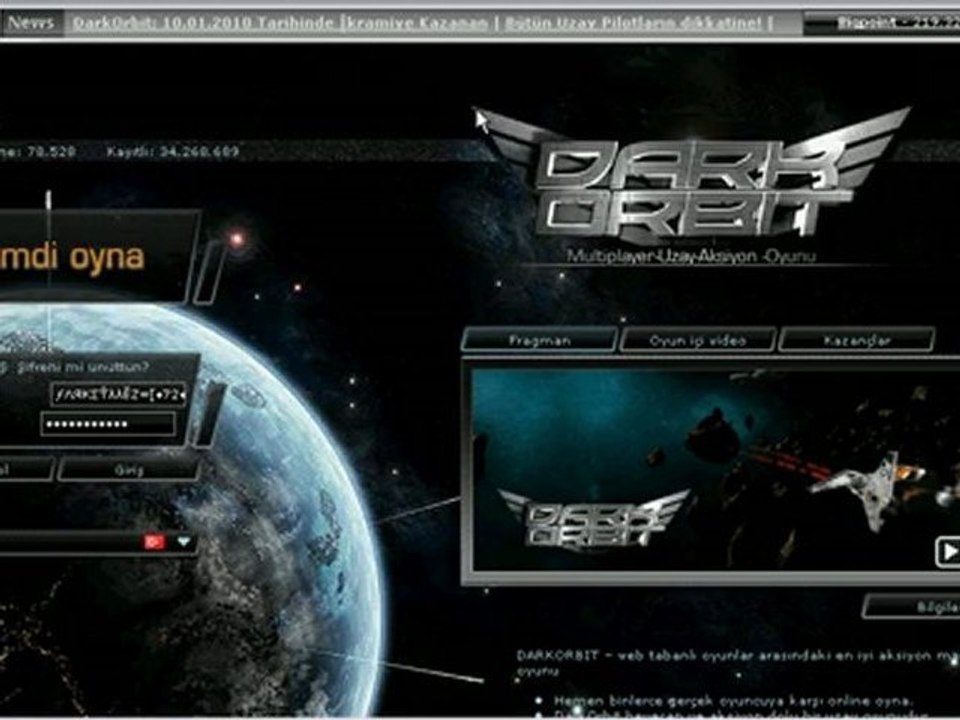The height and width of the screenshot is (720, 960).
Task: Open the Kazanclar tab
Action: coord(857,340)
